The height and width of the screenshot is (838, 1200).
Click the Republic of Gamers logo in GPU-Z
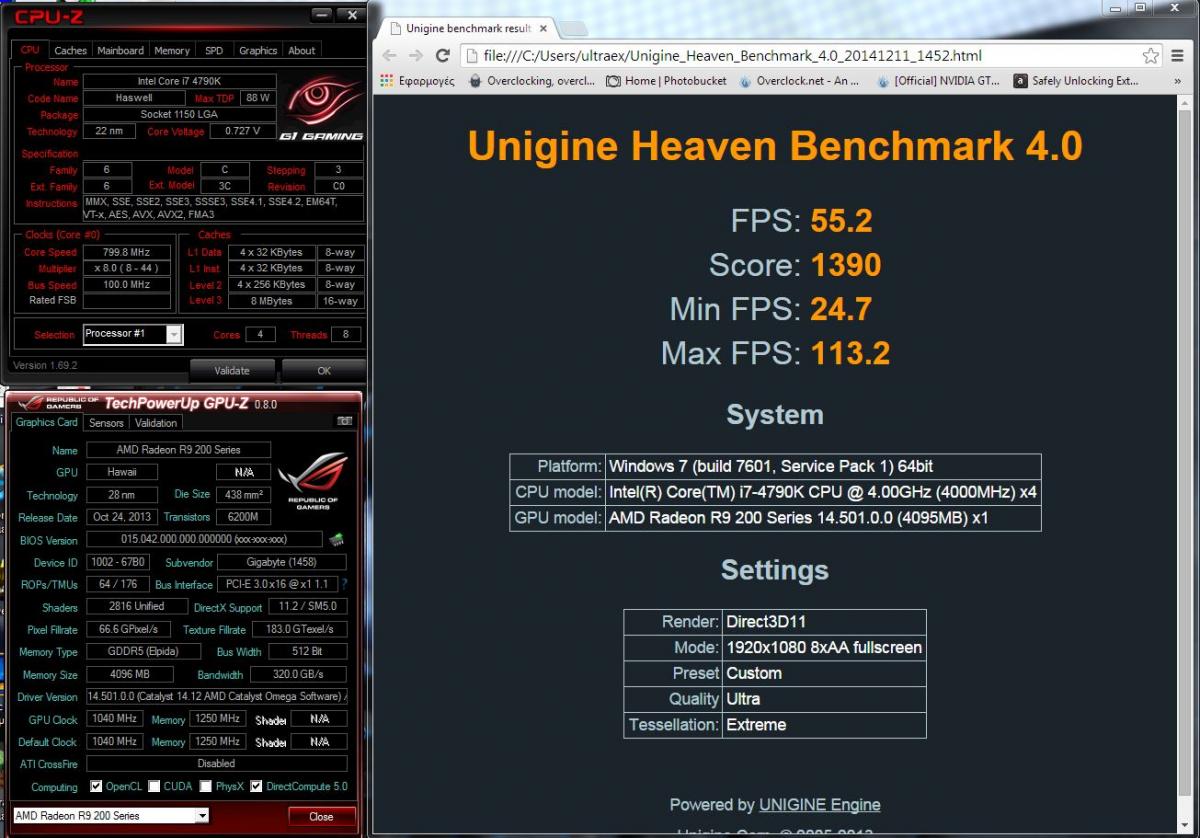pos(312,480)
